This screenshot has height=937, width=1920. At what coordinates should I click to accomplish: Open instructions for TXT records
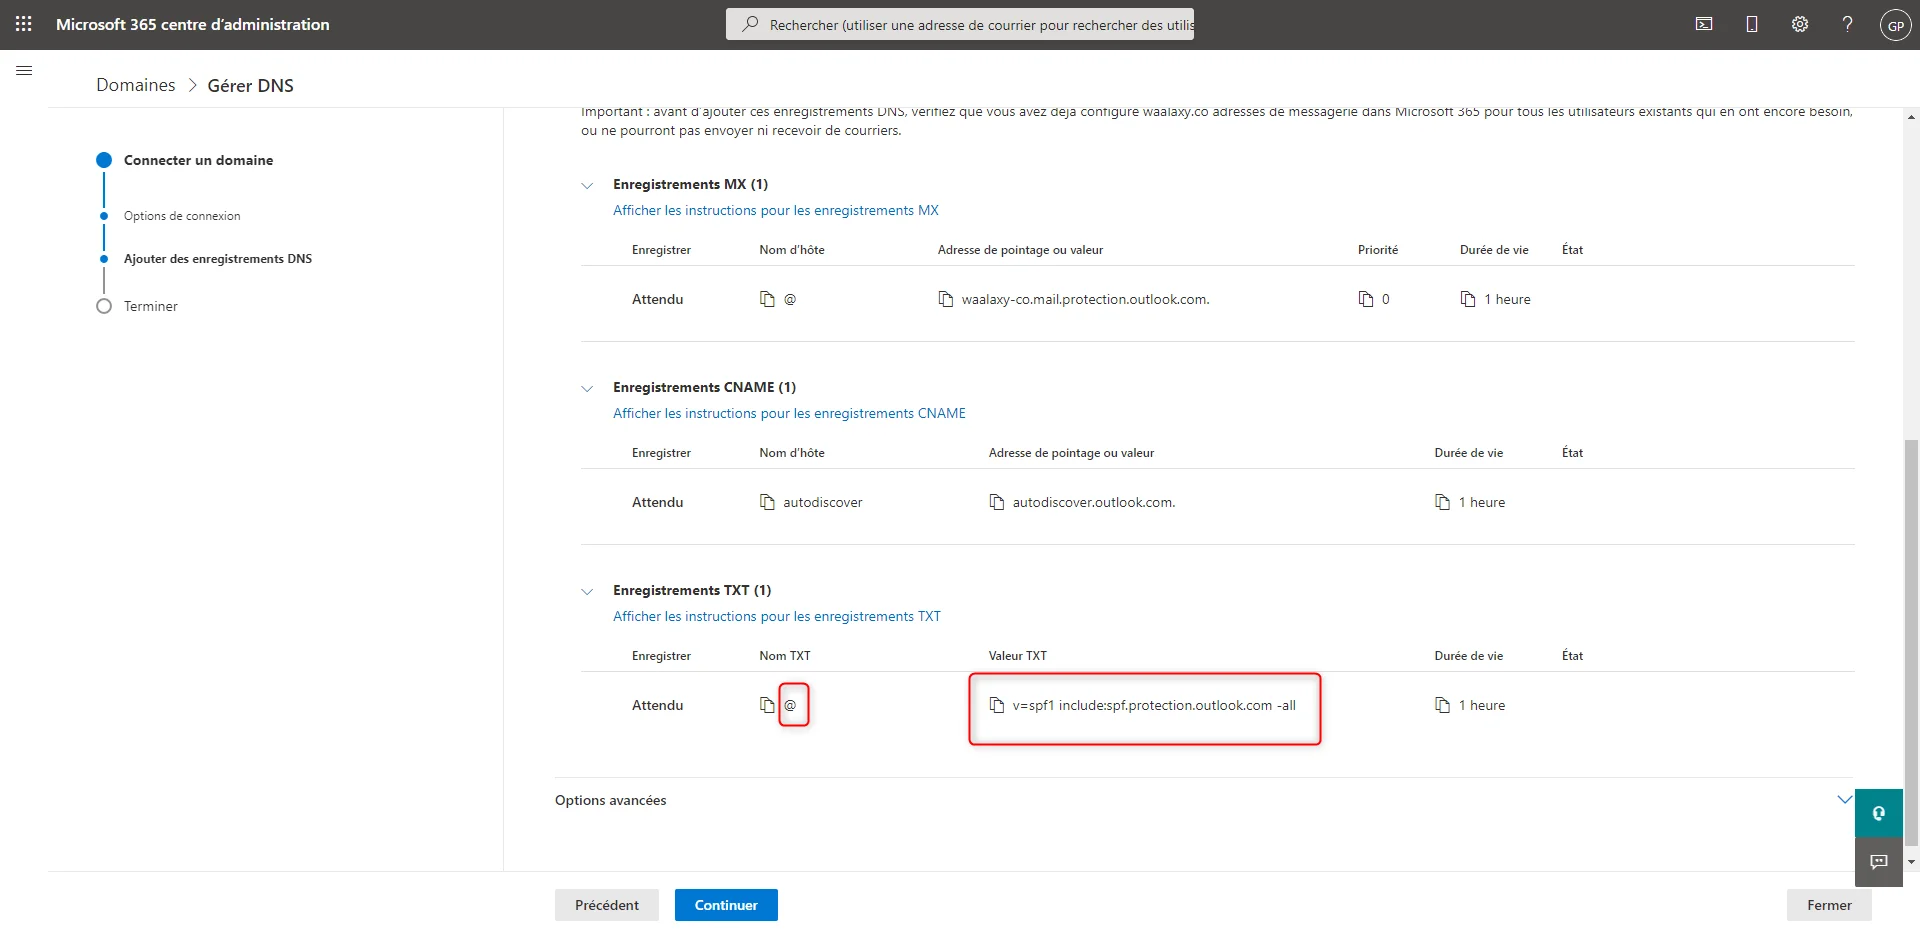coord(777,616)
